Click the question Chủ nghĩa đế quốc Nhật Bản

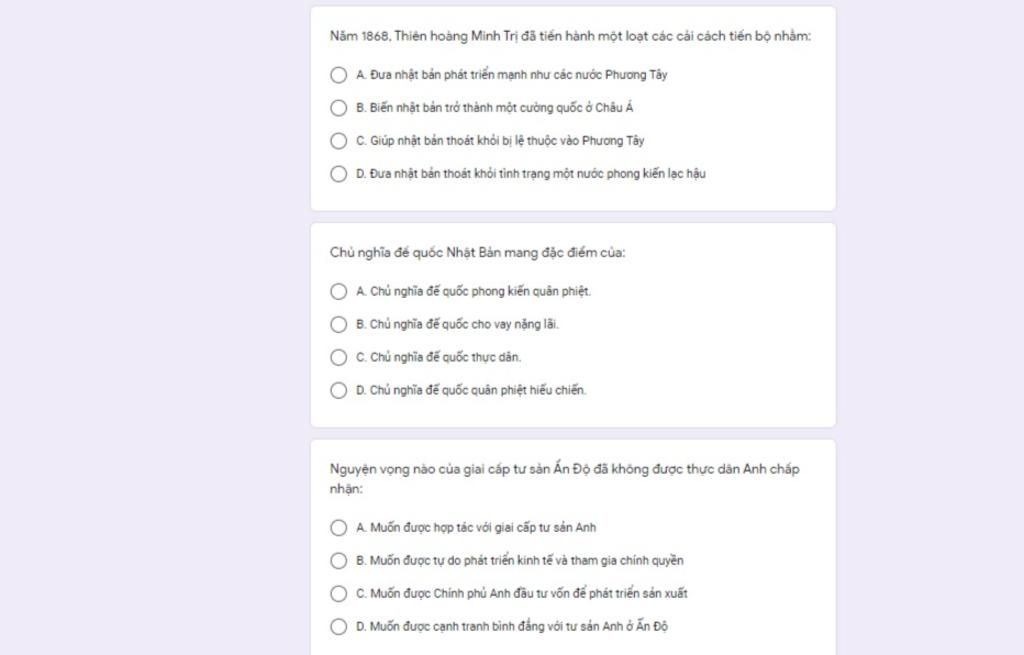coord(477,253)
